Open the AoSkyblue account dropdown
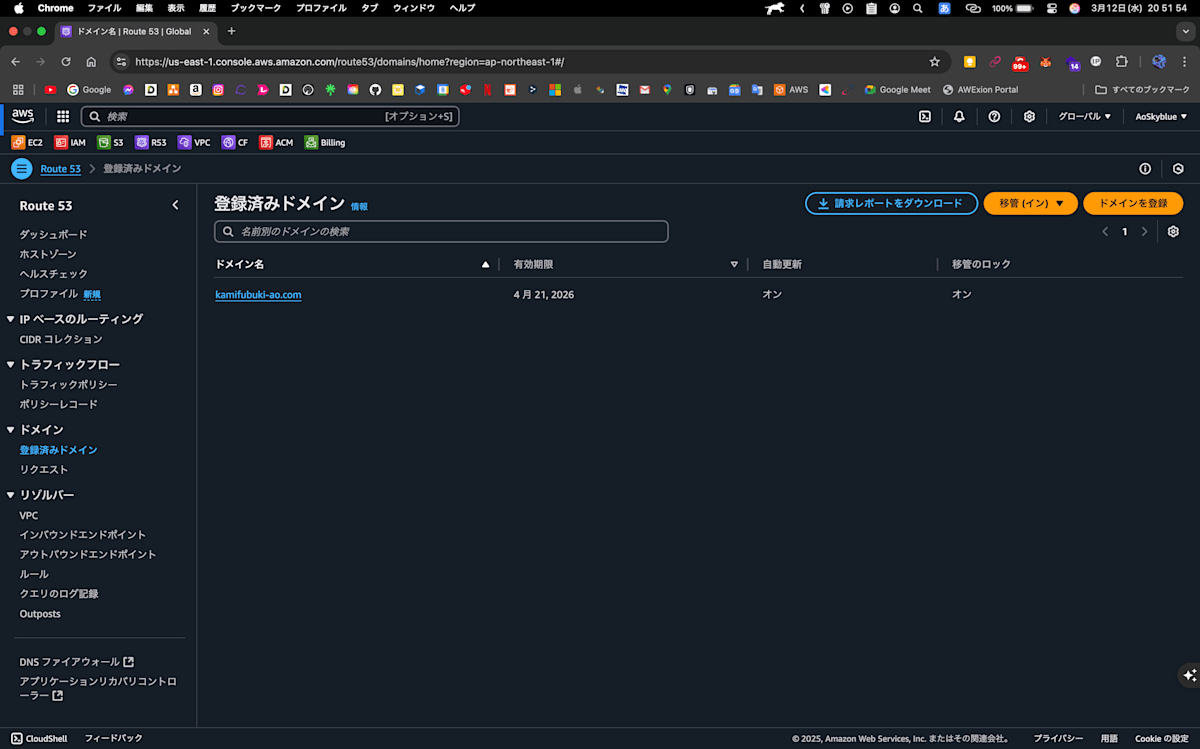Viewport: 1200px width, 749px height. (1161, 116)
